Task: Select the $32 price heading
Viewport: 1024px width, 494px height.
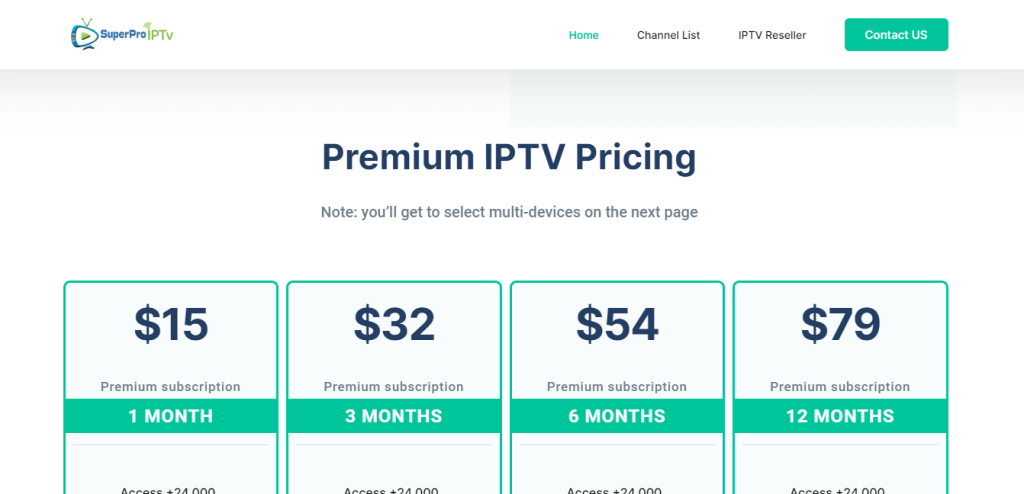Action: 394,324
